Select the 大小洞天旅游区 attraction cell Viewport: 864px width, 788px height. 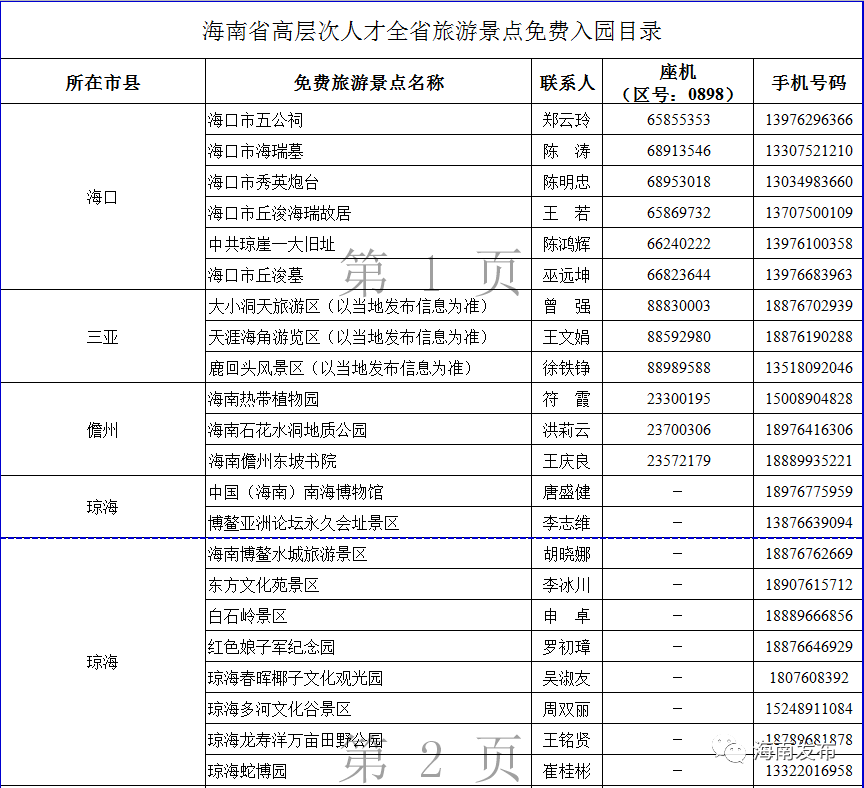point(369,305)
